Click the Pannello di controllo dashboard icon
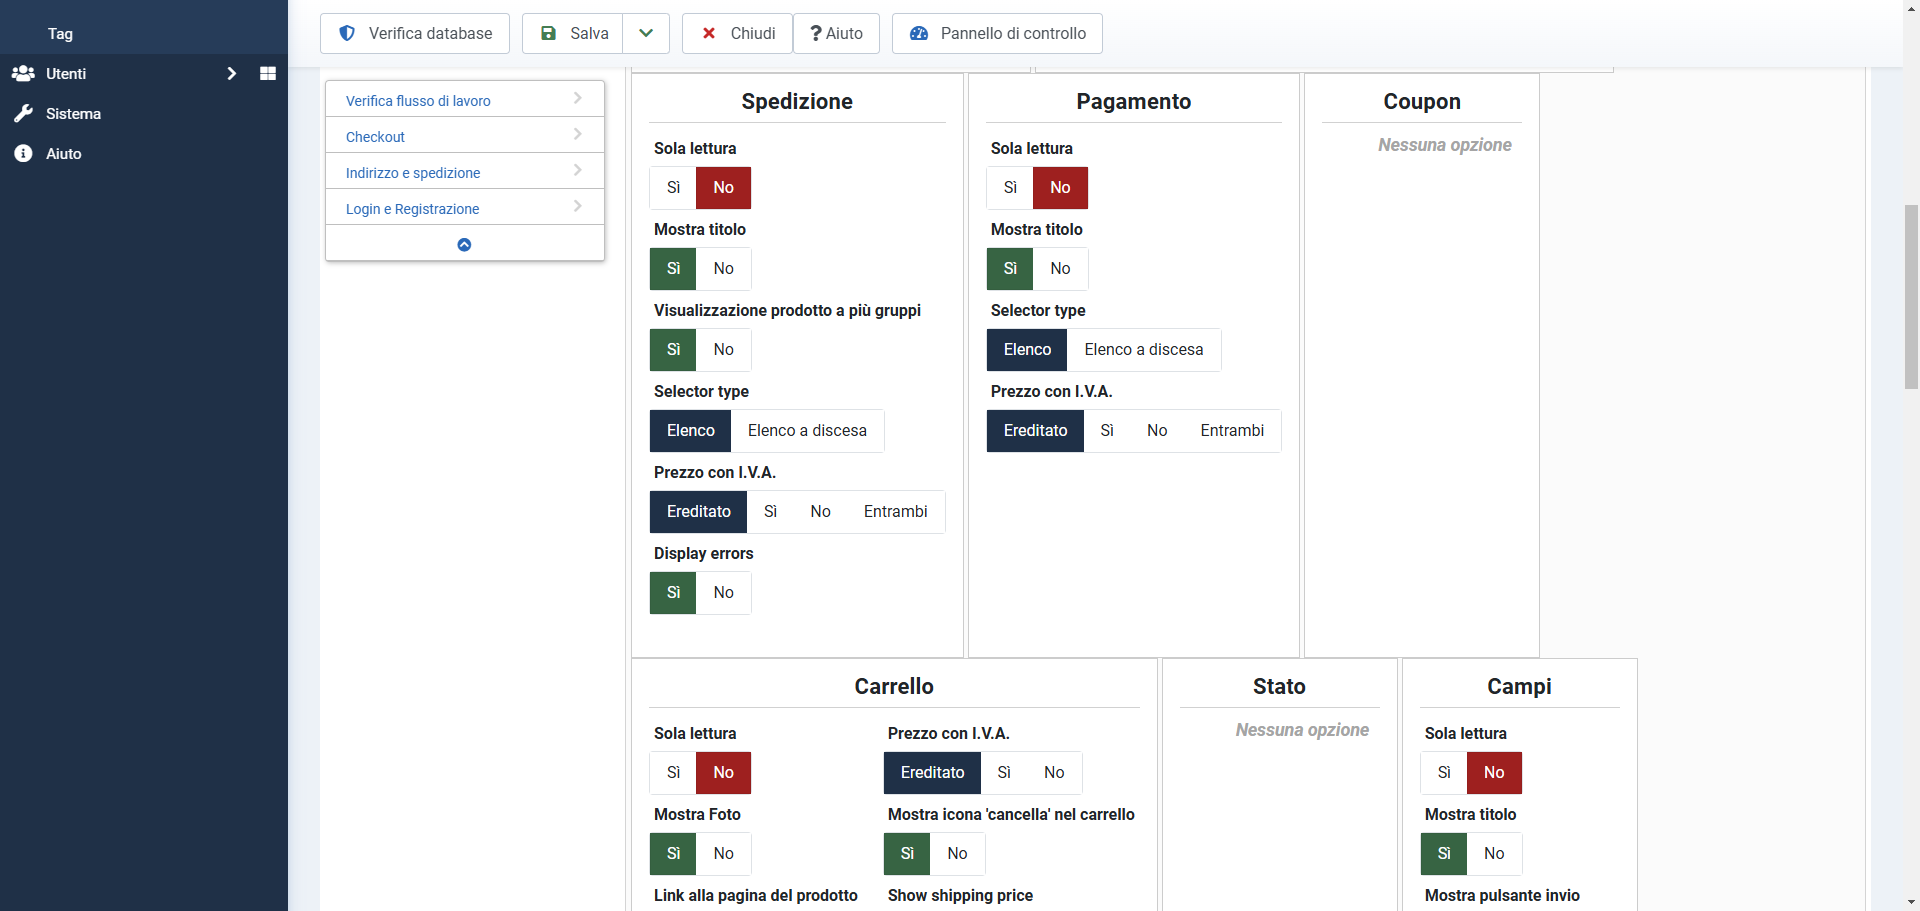This screenshot has height=911, width=1920. point(919,33)
